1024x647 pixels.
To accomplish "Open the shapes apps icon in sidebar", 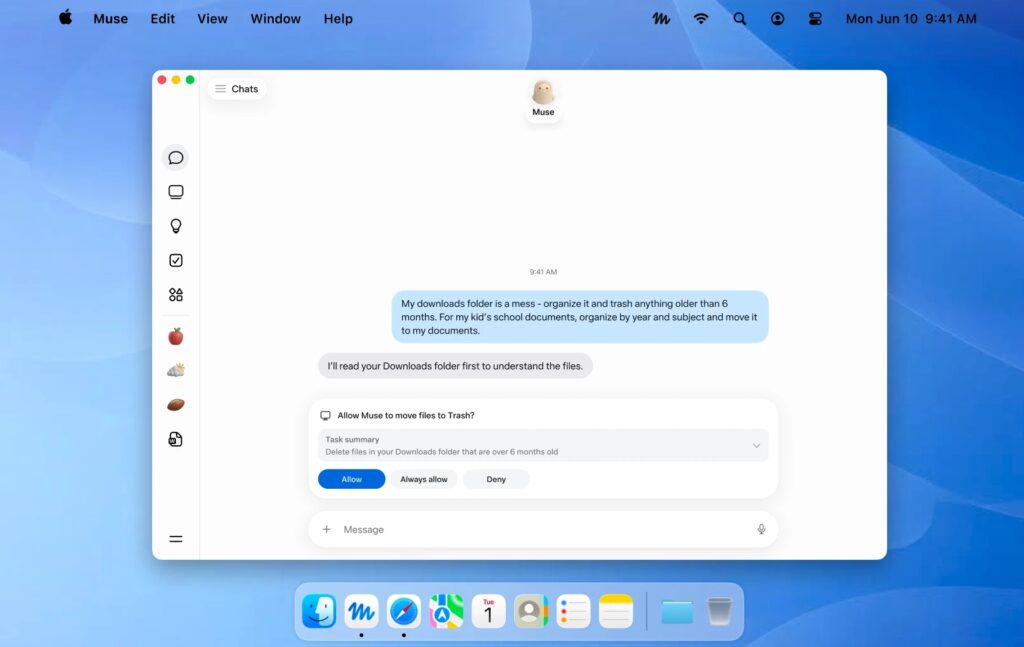I will point(176,294).
